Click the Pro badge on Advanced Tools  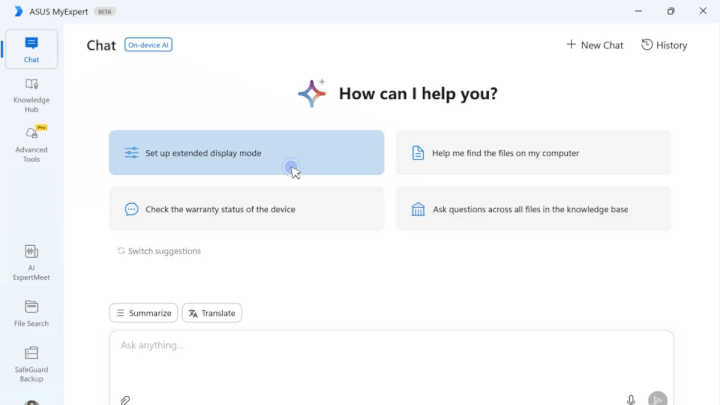click(42, 128)
